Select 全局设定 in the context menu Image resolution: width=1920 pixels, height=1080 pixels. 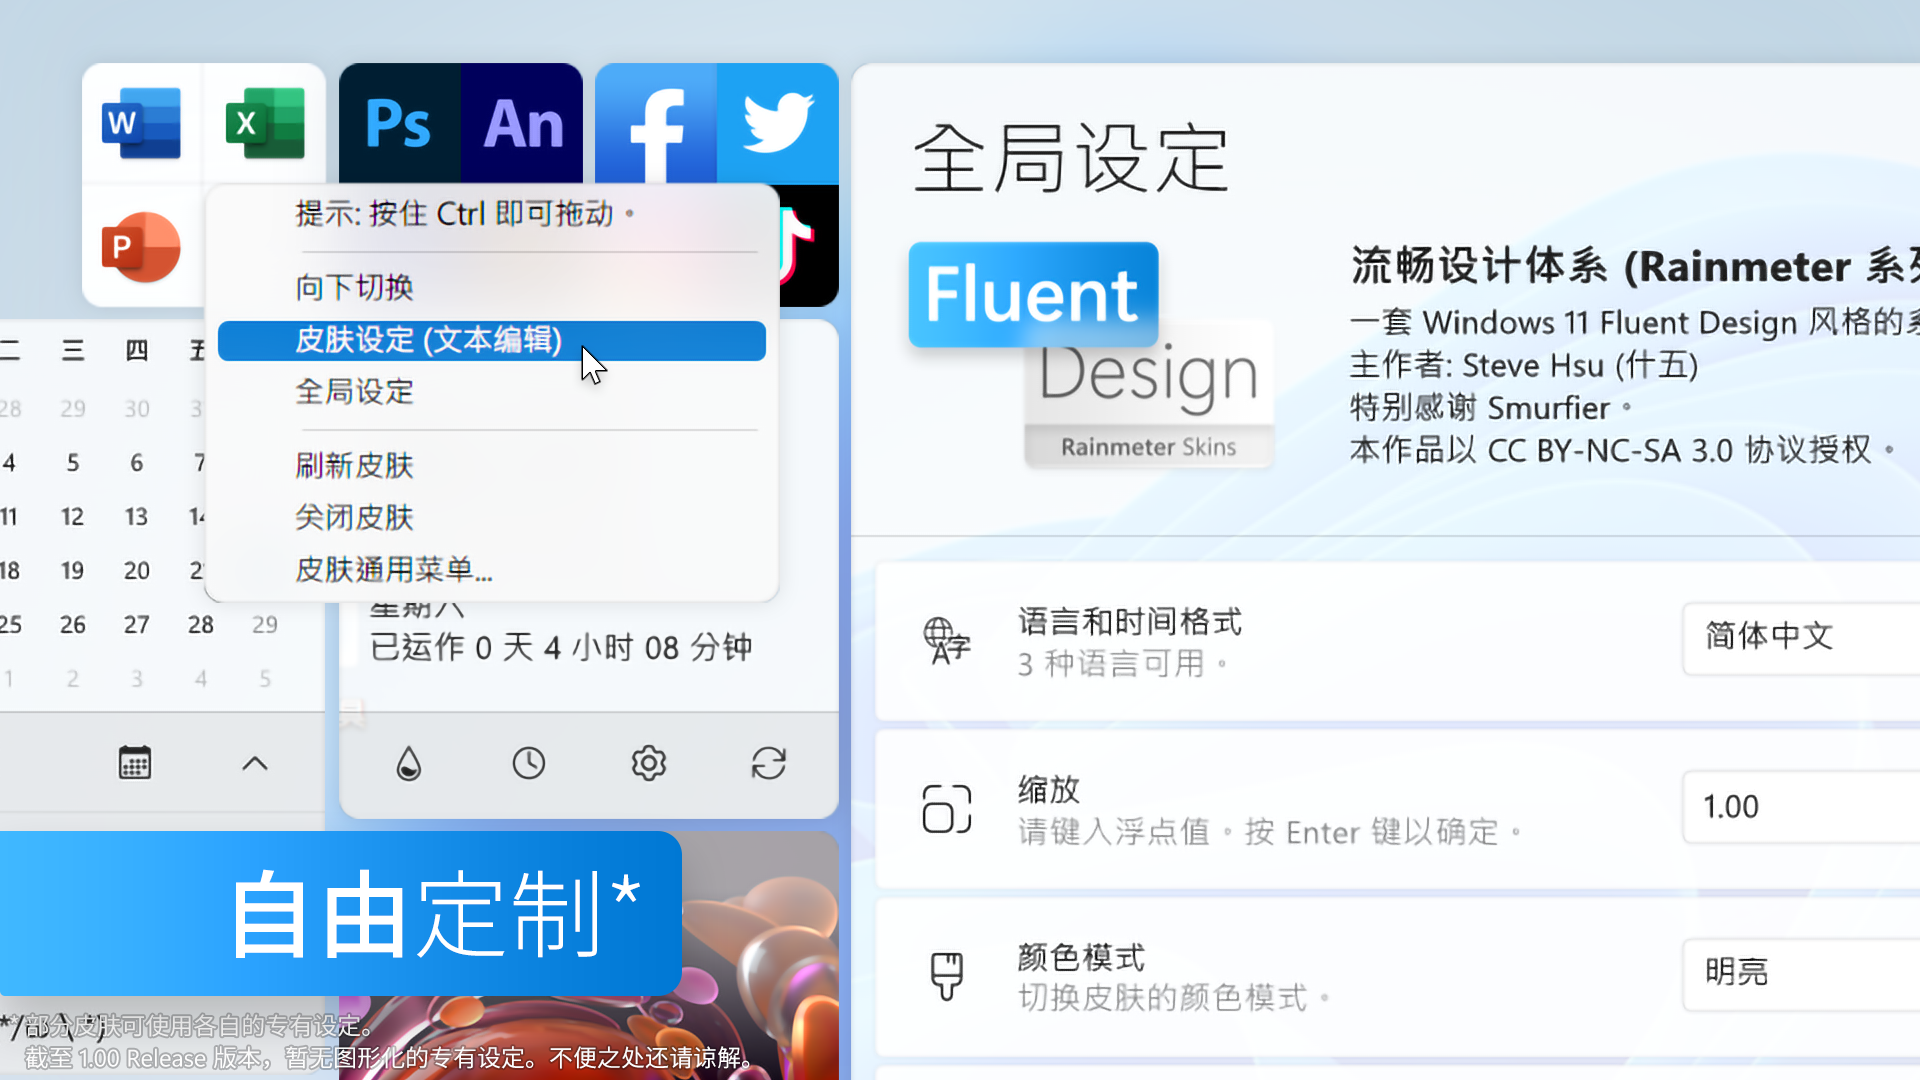[x=492, y=392]
